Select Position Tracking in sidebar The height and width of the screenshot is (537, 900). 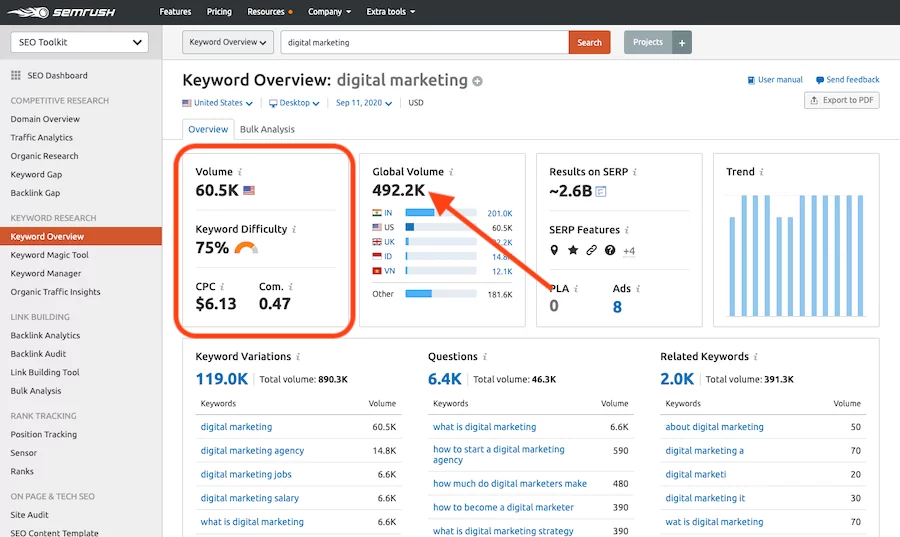pyautogui.click(x=44, y=434)
